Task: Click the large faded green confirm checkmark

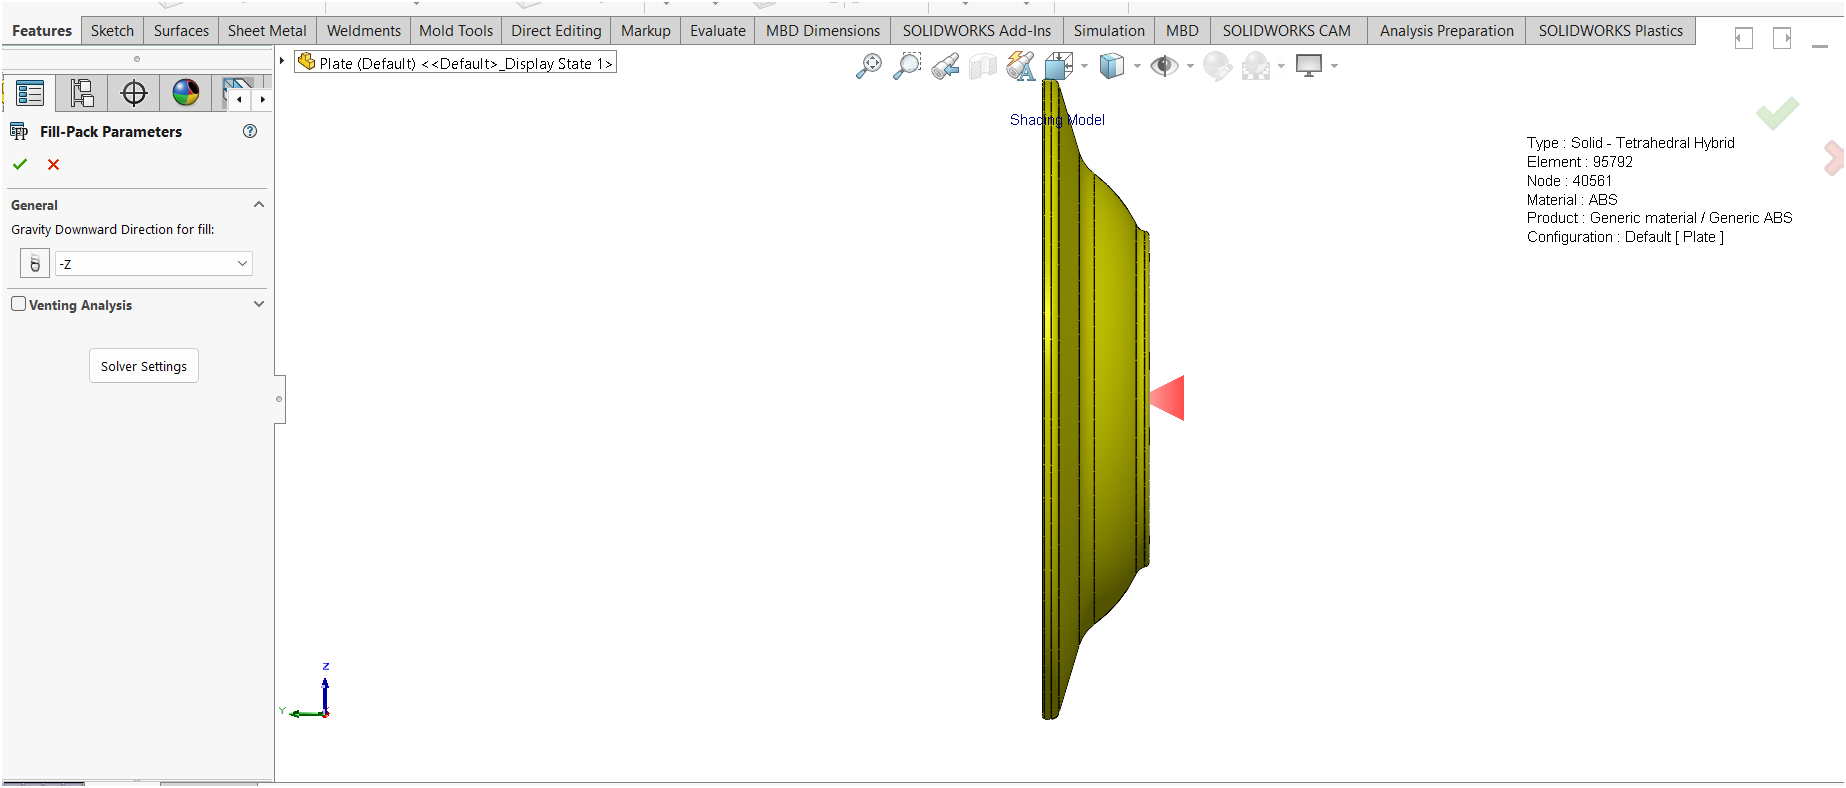Action: click(1777, 113)
